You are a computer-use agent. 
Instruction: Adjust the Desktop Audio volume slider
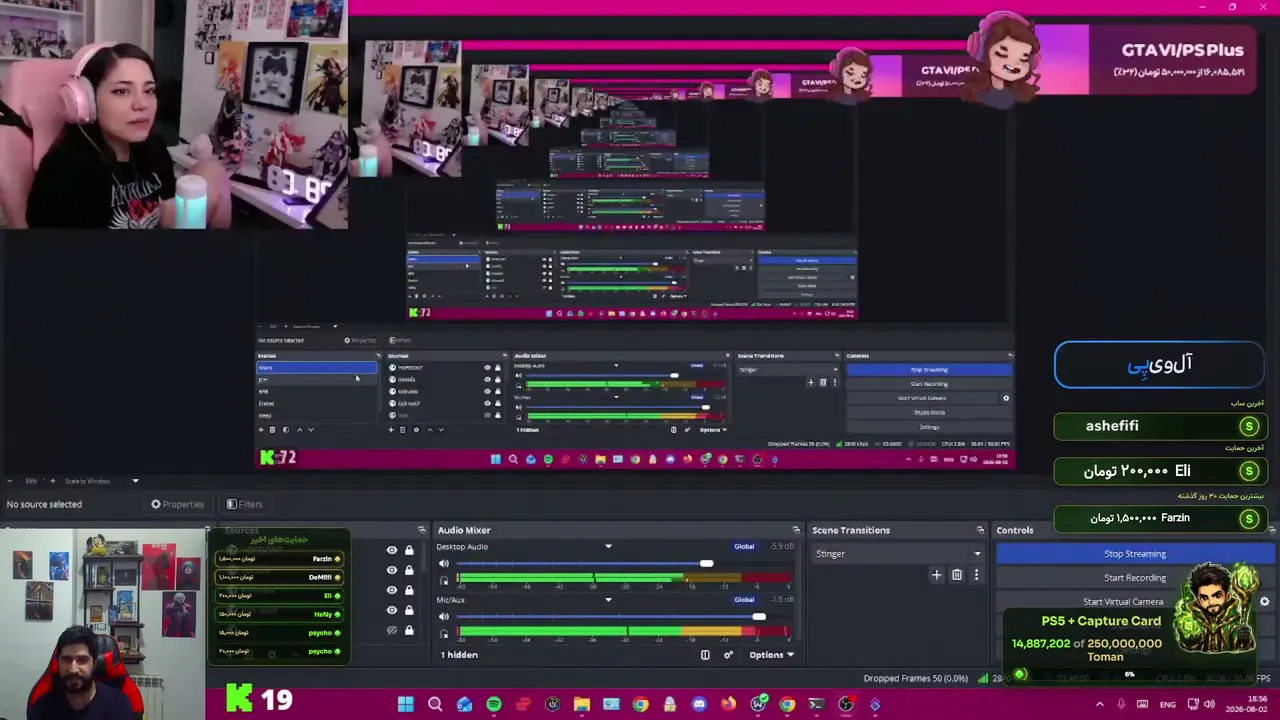(x=707, y=564)
